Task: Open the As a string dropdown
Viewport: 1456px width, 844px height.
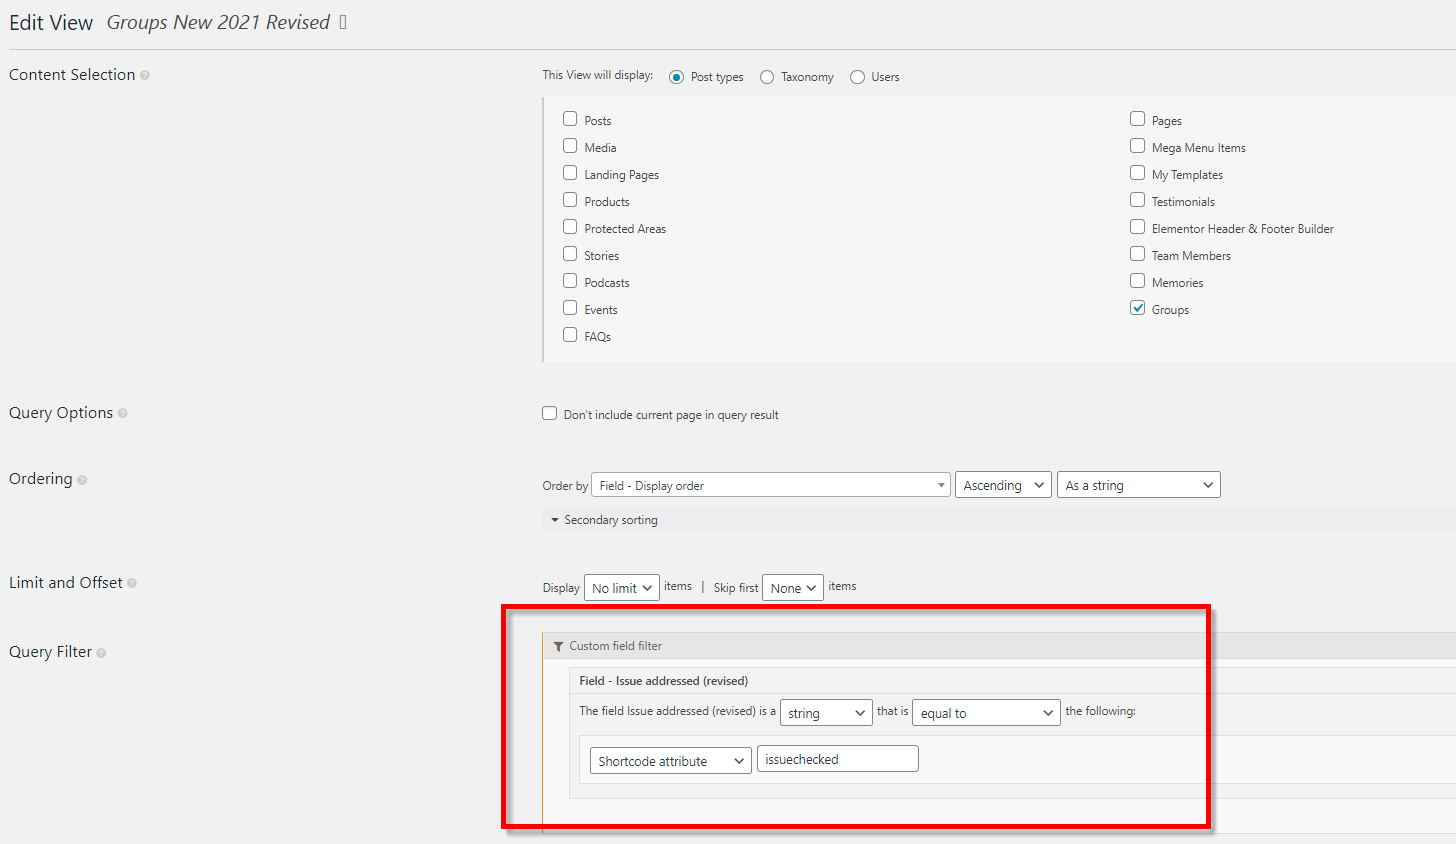Action: pos(1139,485)
